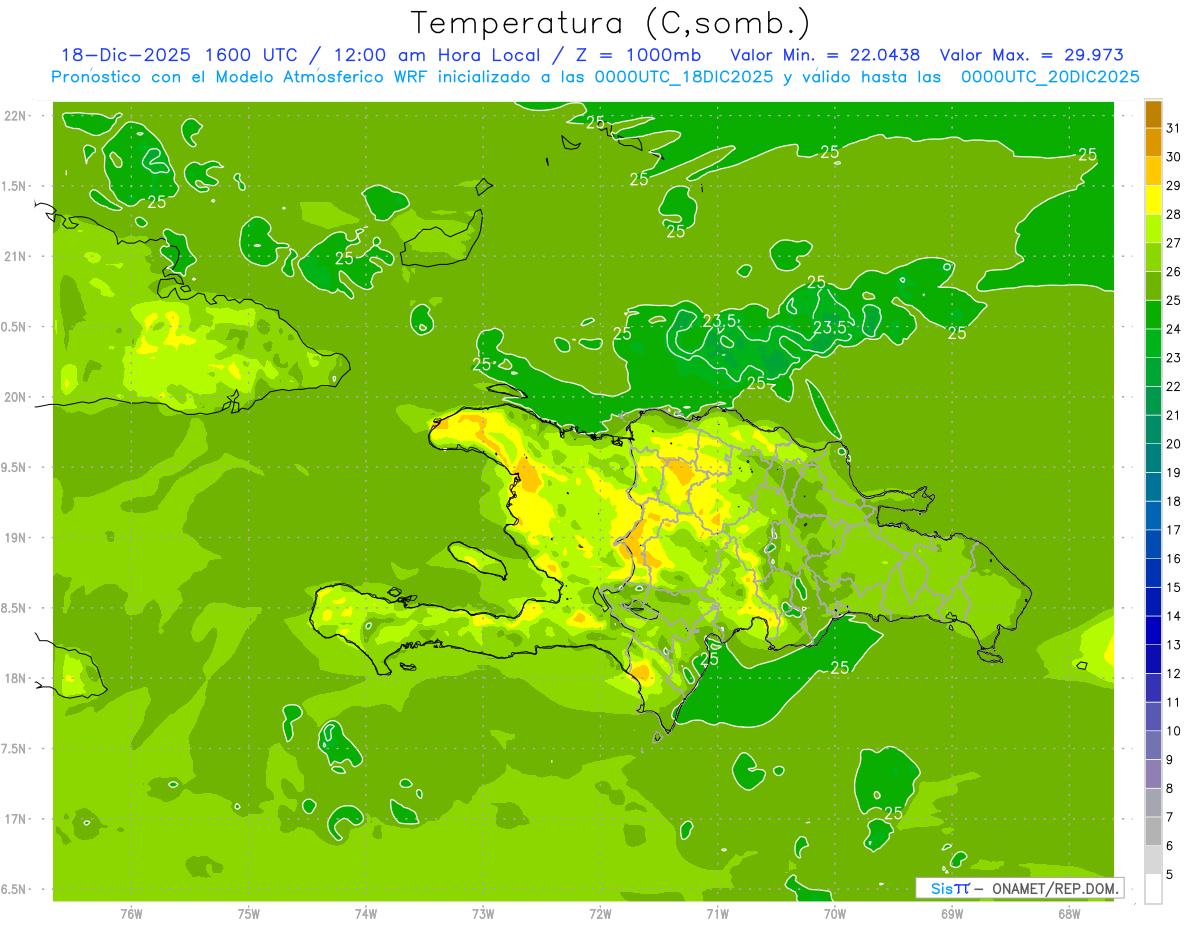Click the '9' label on the color scale
1200x927 pixels.
pyautogui.click(x=1170, y=760)
